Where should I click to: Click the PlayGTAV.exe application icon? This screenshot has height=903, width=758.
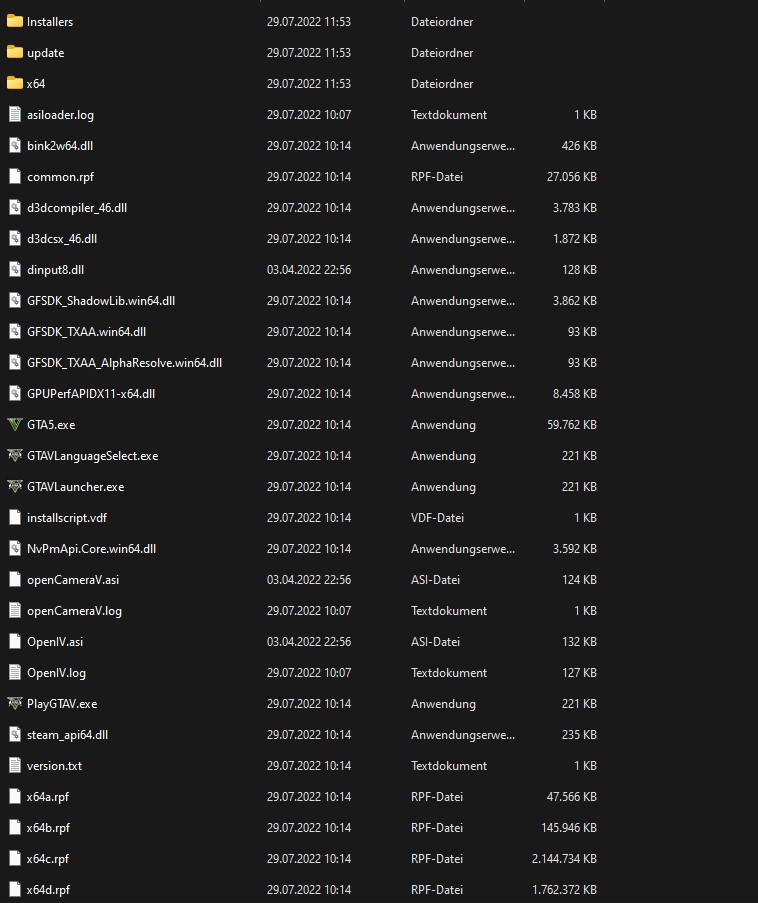click(15, 704)
